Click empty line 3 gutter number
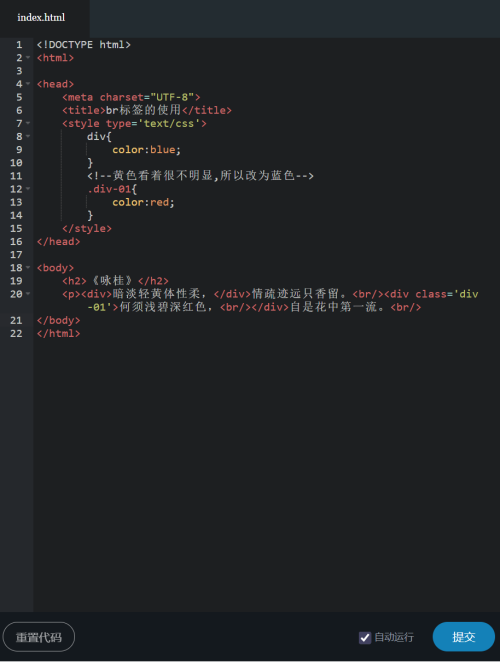Viewport: 500px width, 664px height. [19, 71]
